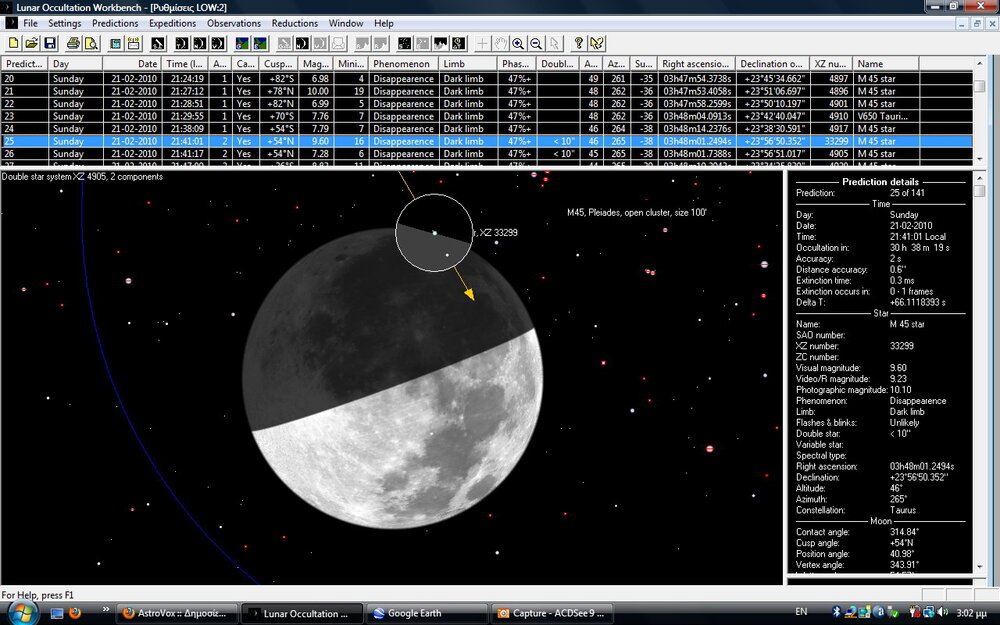
Task: Activate the hand pan tool
Action: [x=500, y=44]
